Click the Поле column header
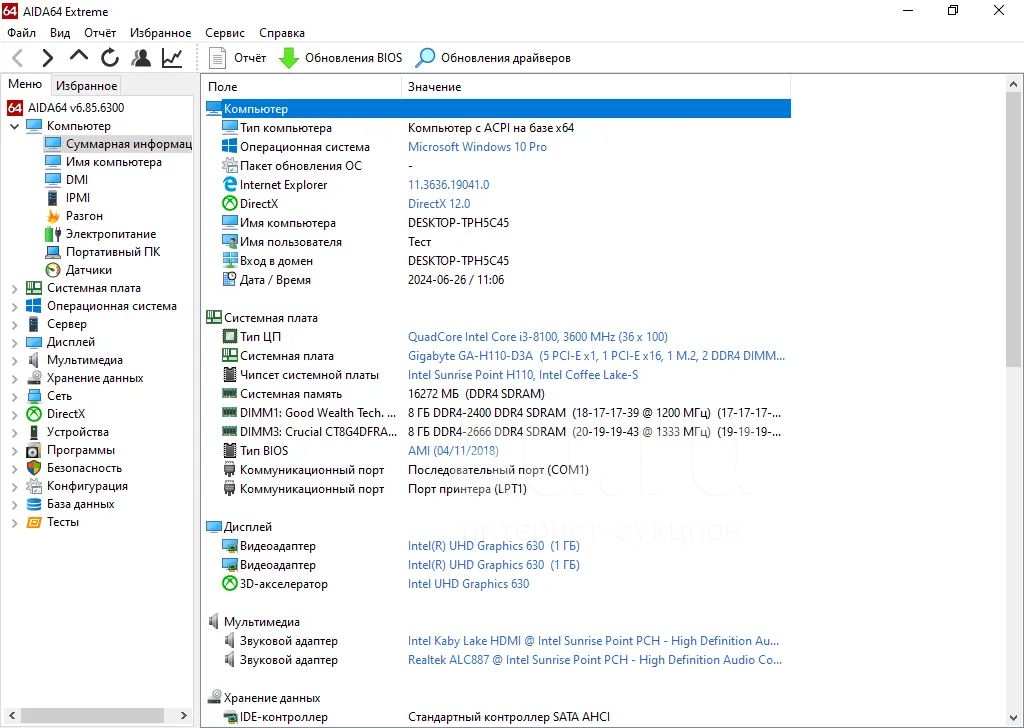This screenshot has height=728, width=1024. (x=302, y=87)
